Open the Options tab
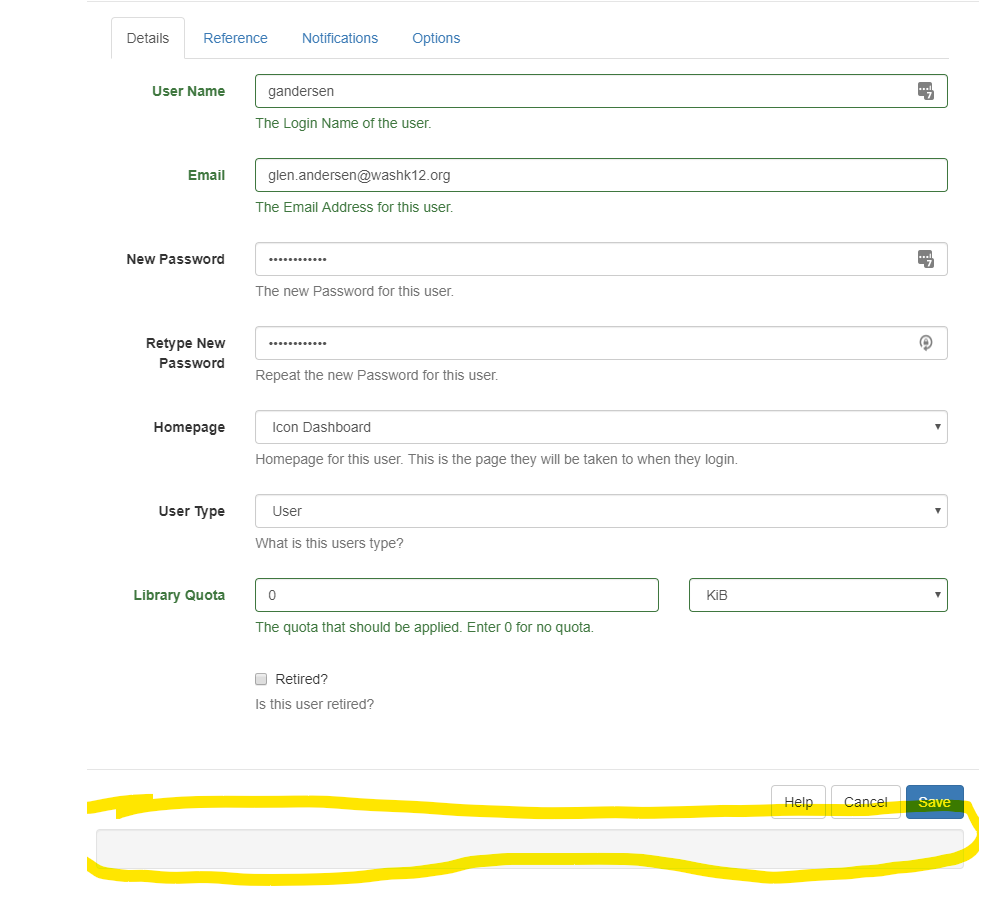 pyautogui.click(x=436, y=38)
